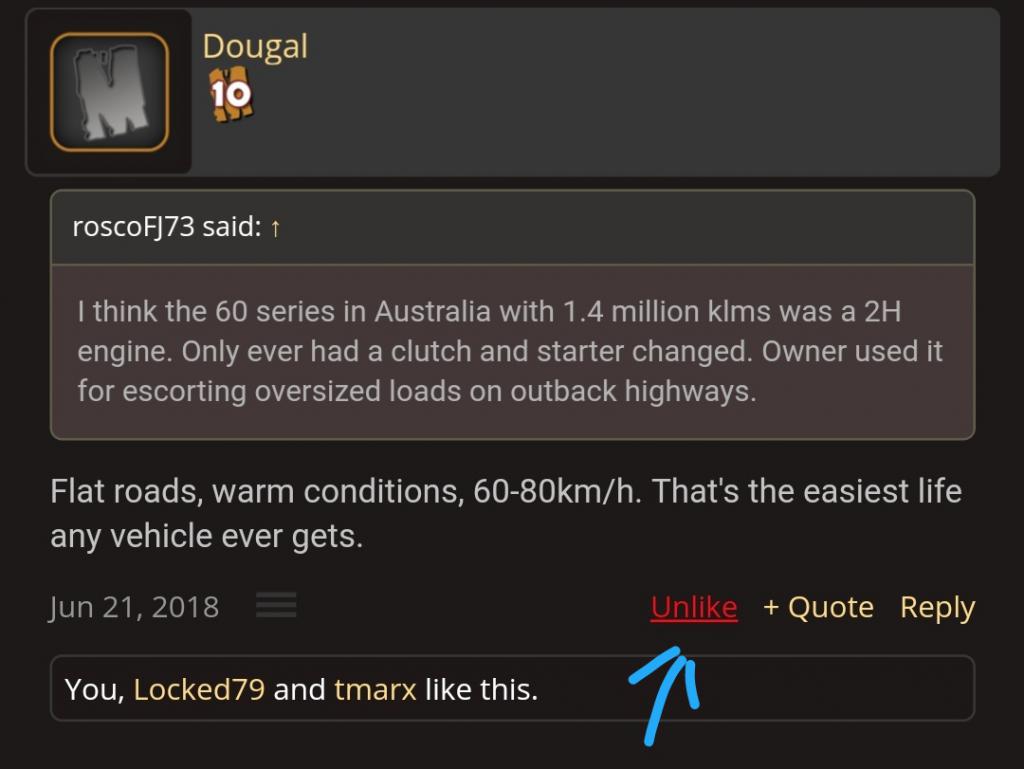Open the Dougal username profile link
Viewport: 1024px width, 769px height.
(255, 47)
